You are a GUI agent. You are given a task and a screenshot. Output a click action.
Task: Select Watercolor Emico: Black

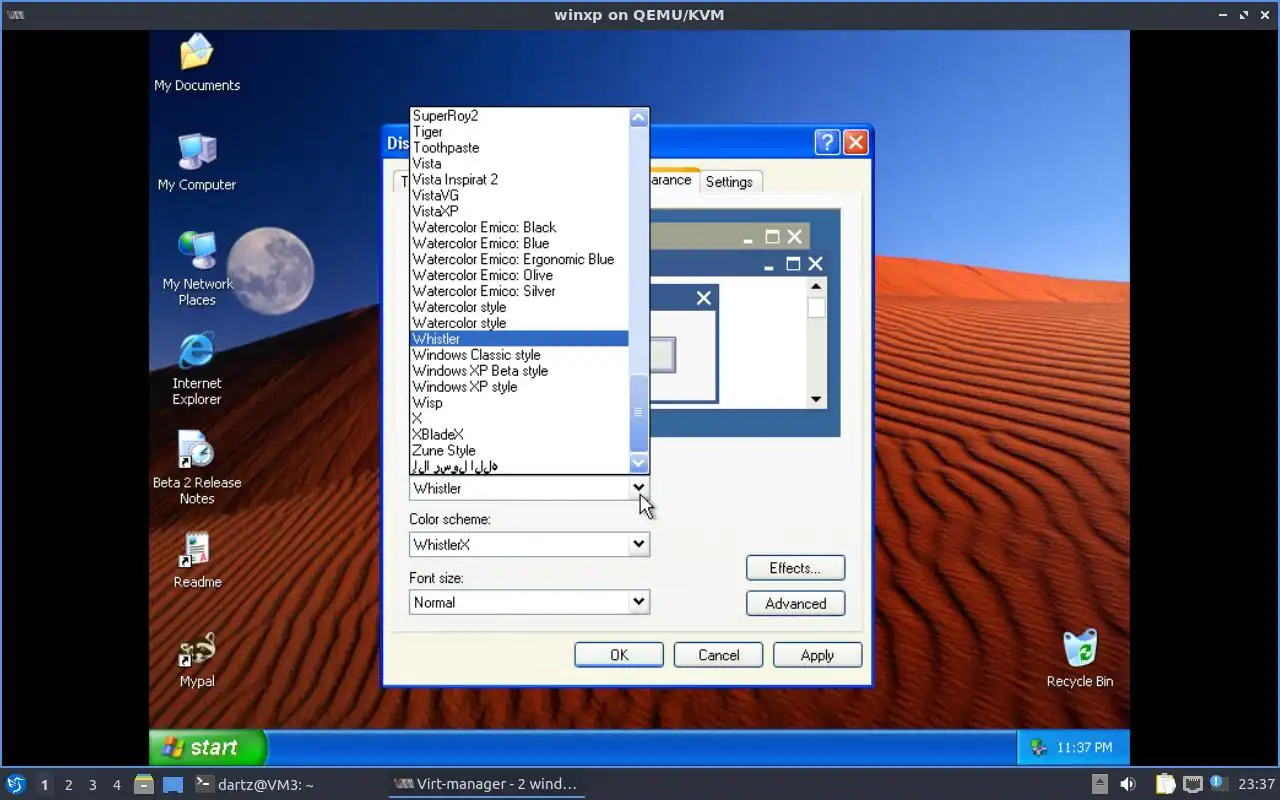coord(520,228)
